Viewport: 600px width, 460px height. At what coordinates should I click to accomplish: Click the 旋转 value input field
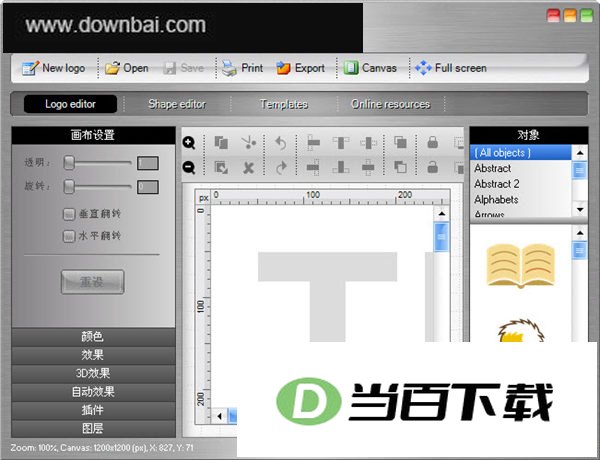point(148,187)
